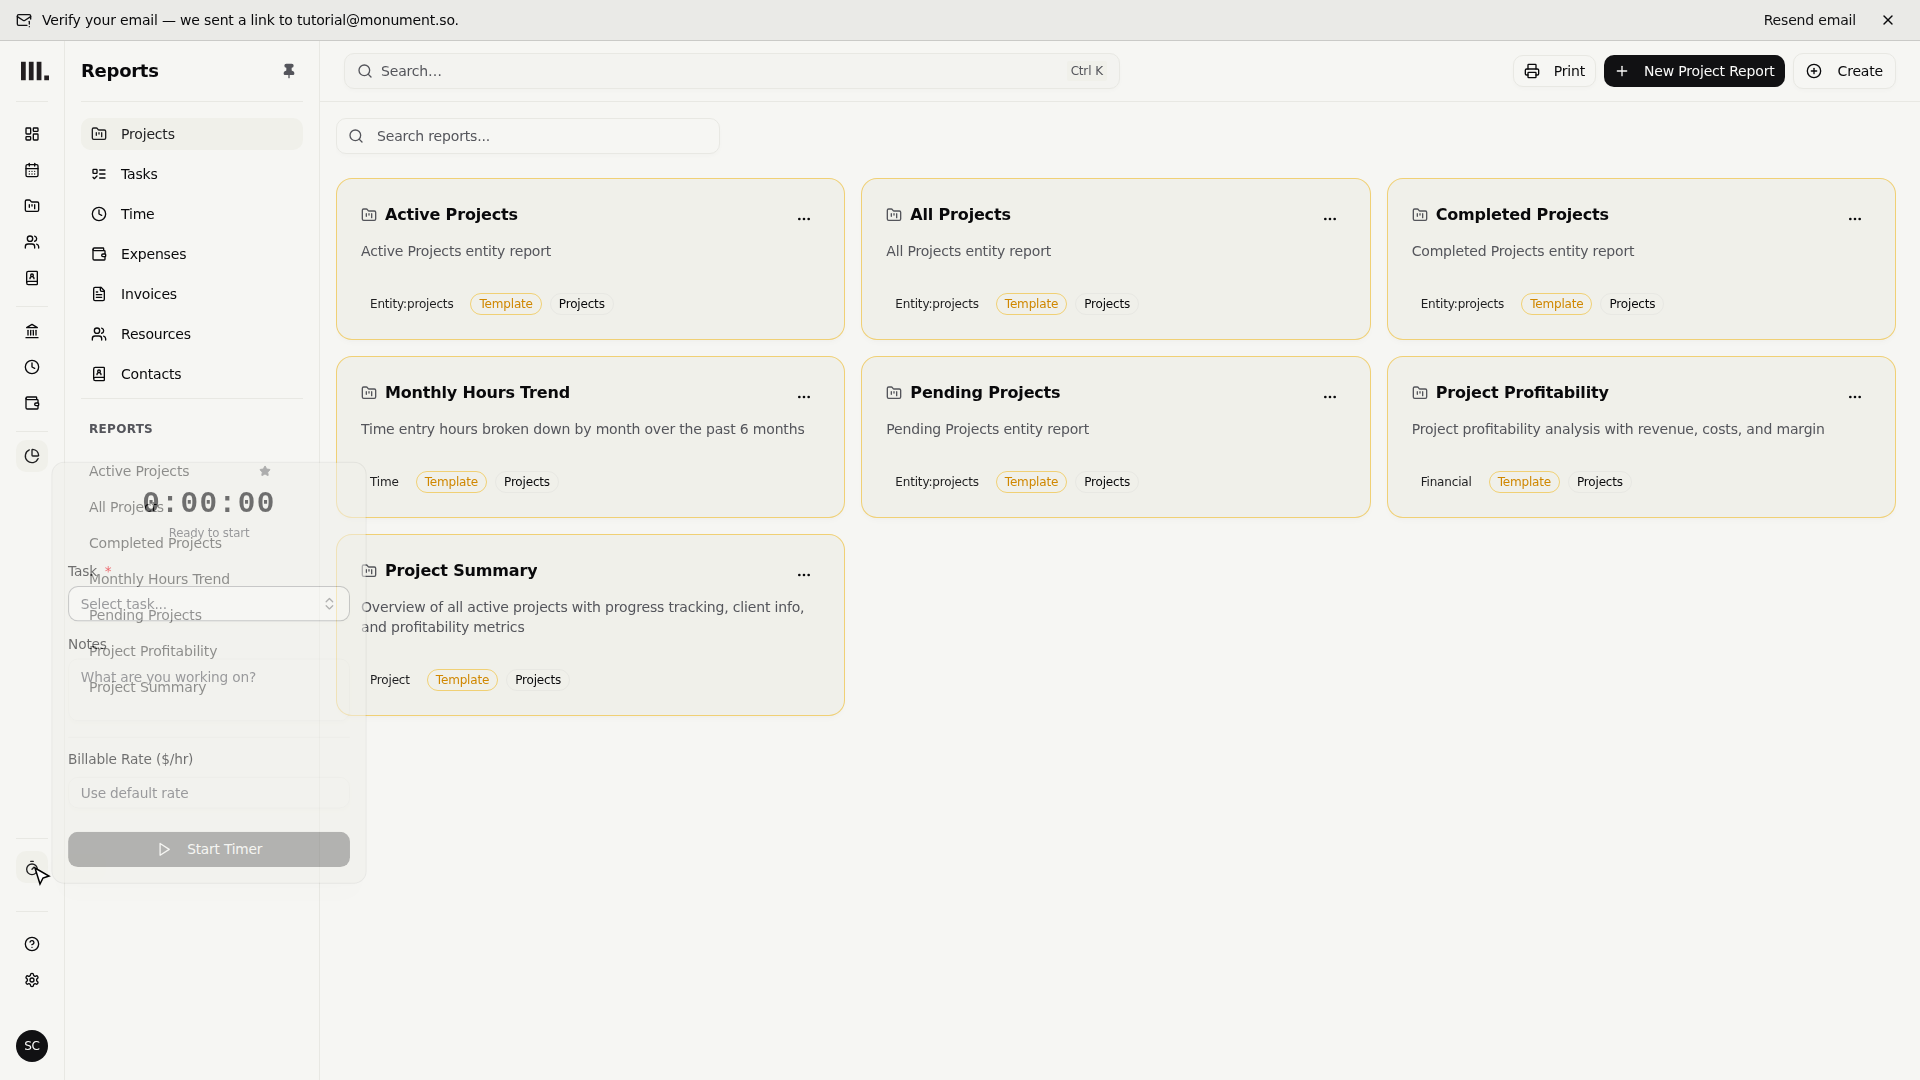Toggle favorite star for Active Projects
The height and width of the screenshot is (1080, 1920).
pos(265,471)
